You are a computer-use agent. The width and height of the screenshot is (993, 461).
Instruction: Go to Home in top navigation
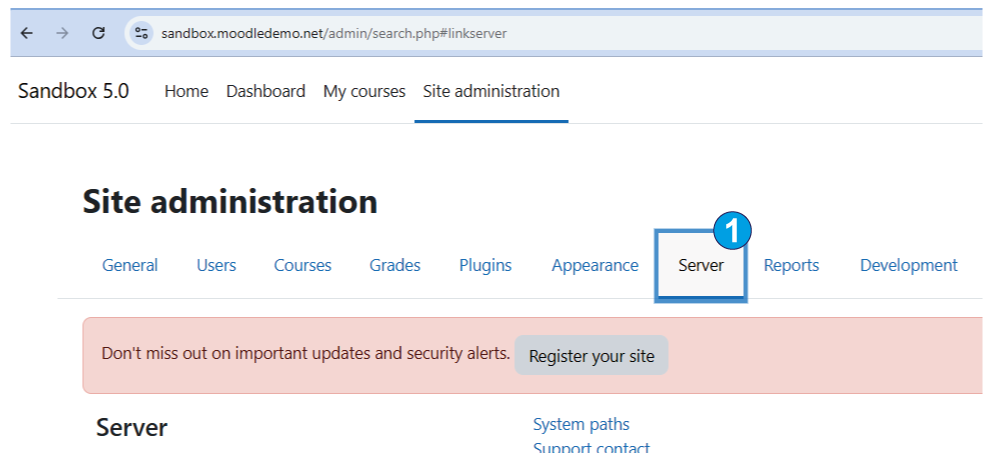(186, 91)
